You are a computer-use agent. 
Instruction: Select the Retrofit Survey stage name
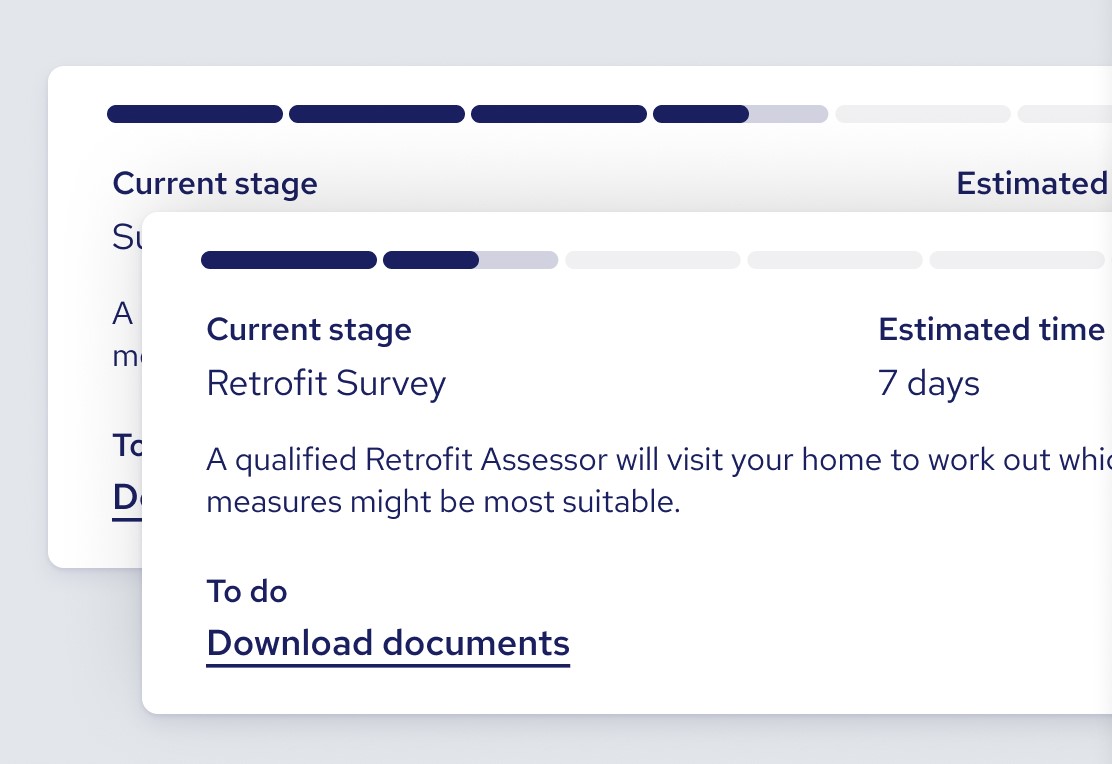tap(326, 384)
